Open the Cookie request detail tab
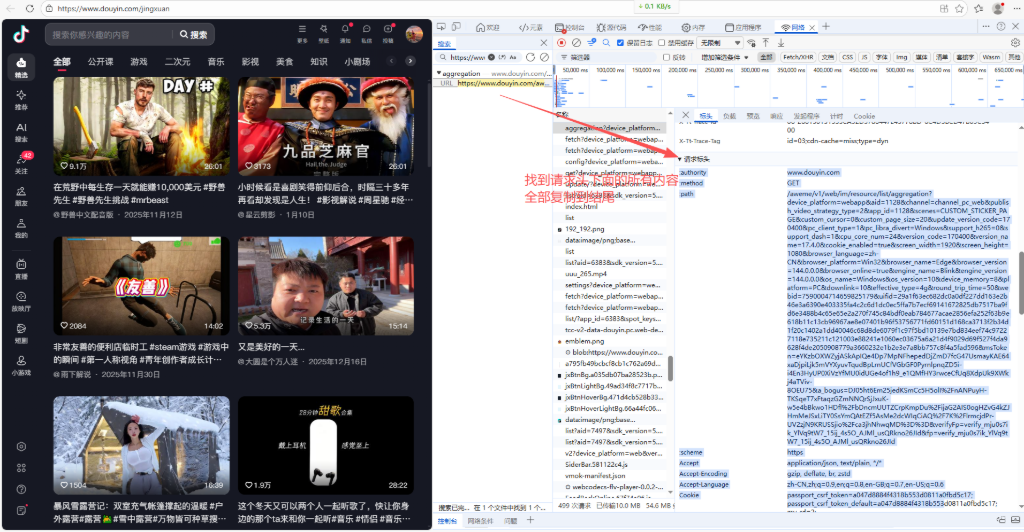Screen dimensions: 1024x532 (x=864, y=116)
